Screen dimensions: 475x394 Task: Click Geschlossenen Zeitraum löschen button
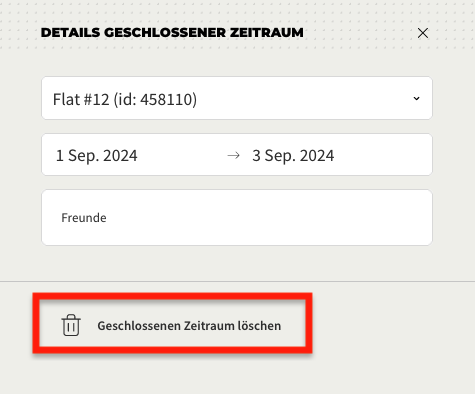(172, 323)
